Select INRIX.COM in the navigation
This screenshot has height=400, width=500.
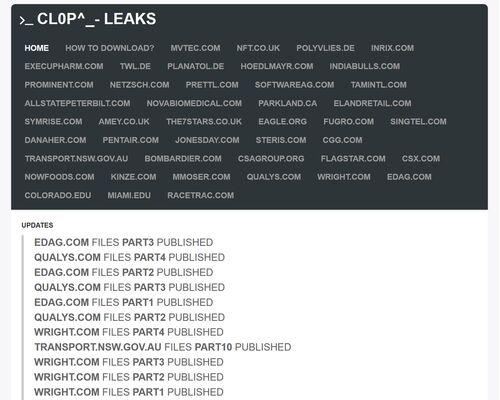[392, 48]
